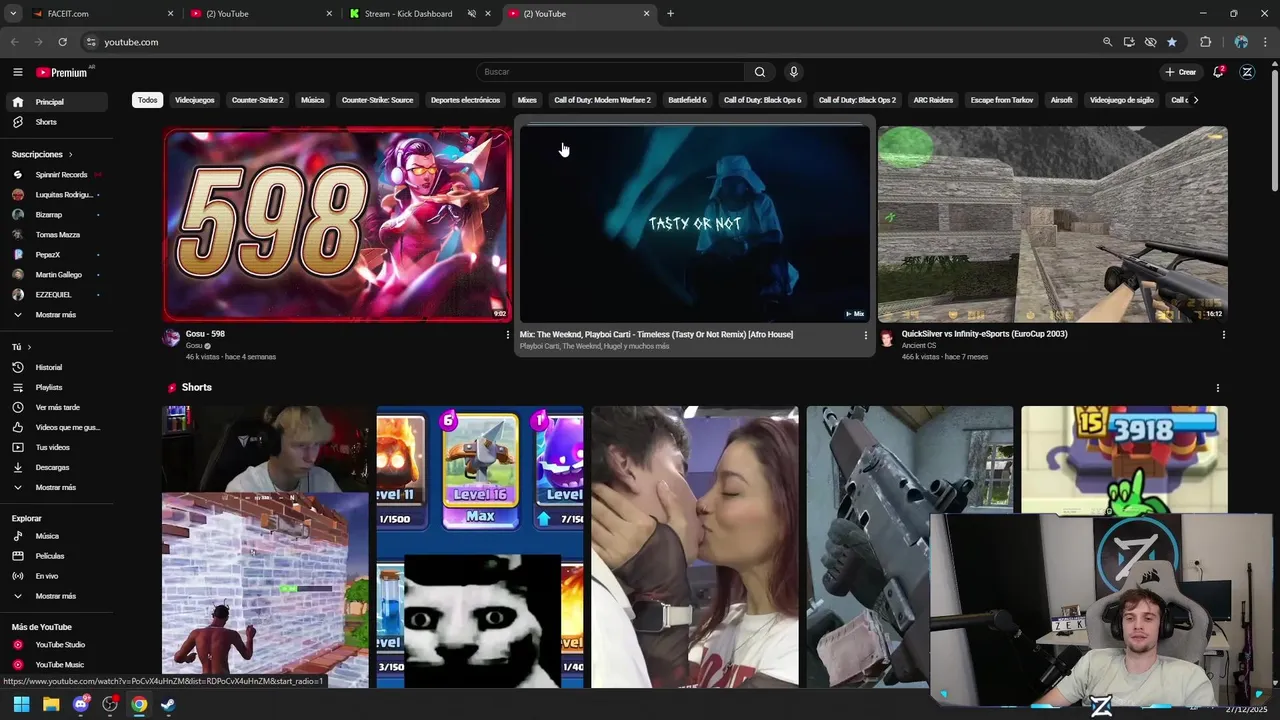Click the Crear button
1280x720 pixels.
pyautogui.click(x=1181, y=72)
